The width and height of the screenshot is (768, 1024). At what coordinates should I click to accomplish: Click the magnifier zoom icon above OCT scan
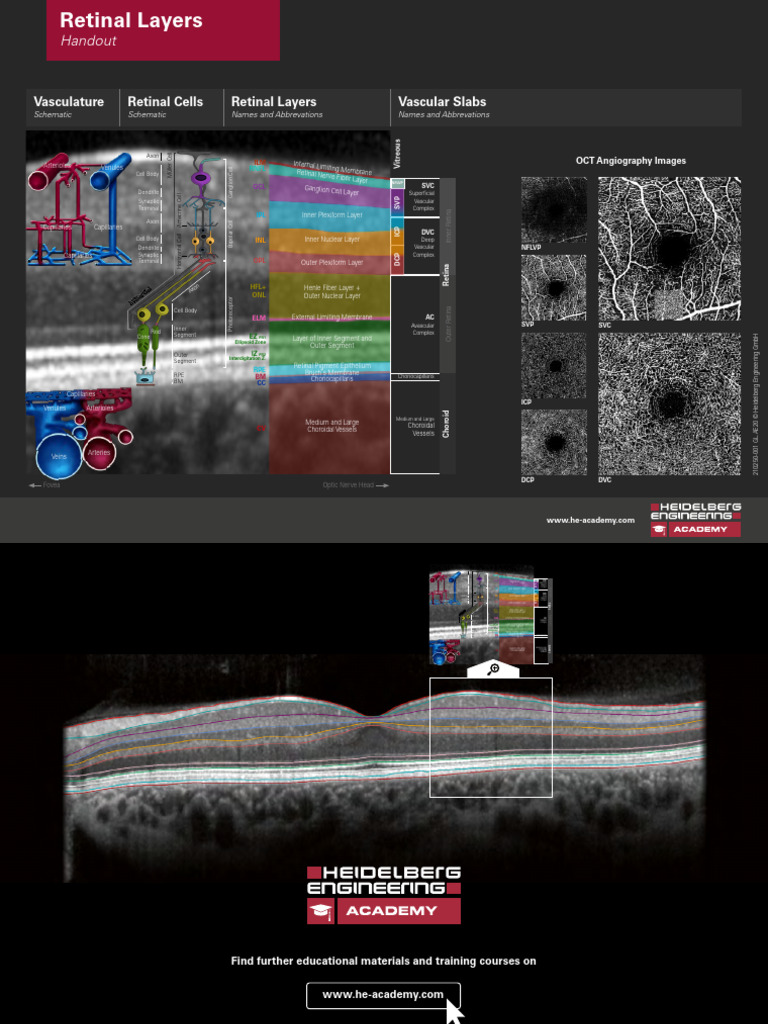coord(494,669)
